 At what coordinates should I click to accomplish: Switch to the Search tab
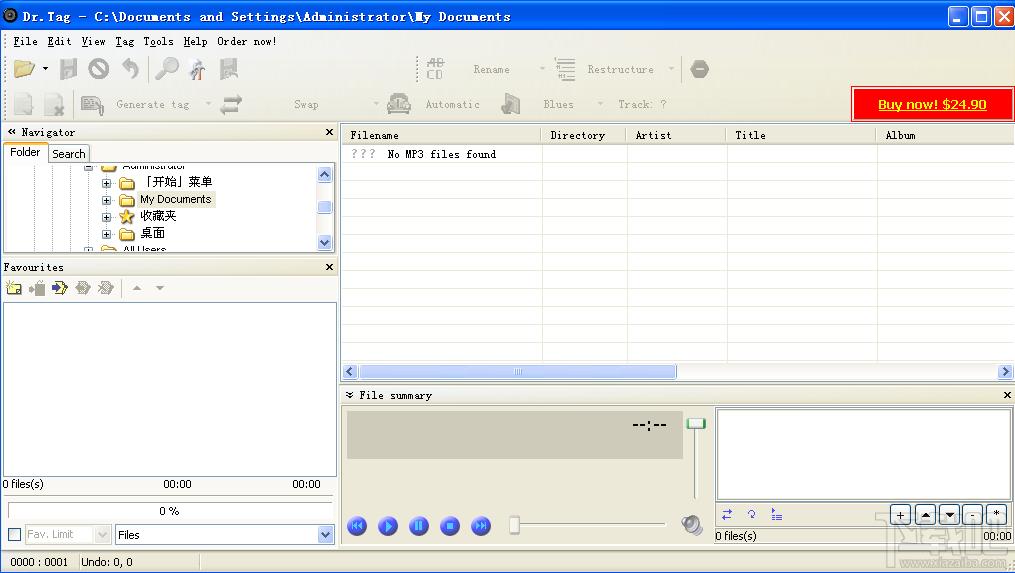69,153
